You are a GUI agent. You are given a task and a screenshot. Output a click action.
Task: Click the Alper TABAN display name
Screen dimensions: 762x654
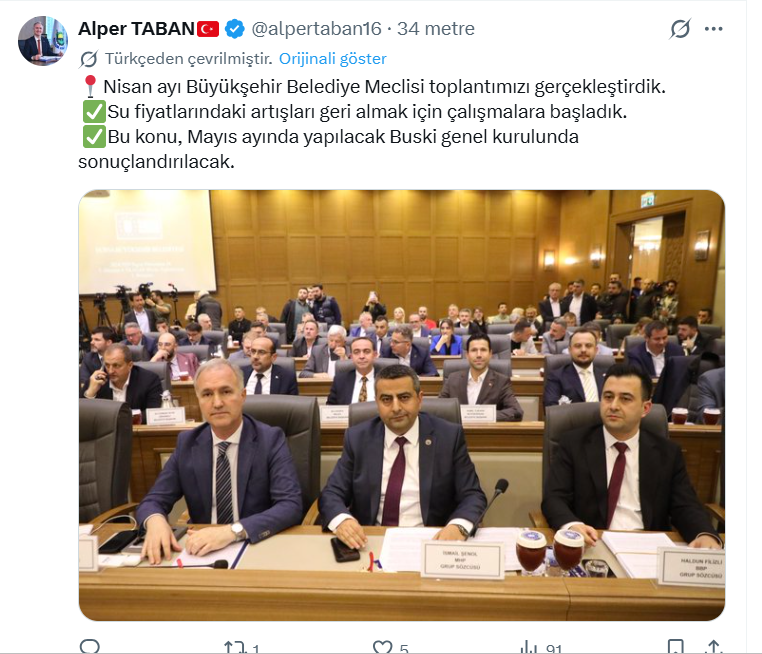[x=137, y=29]
